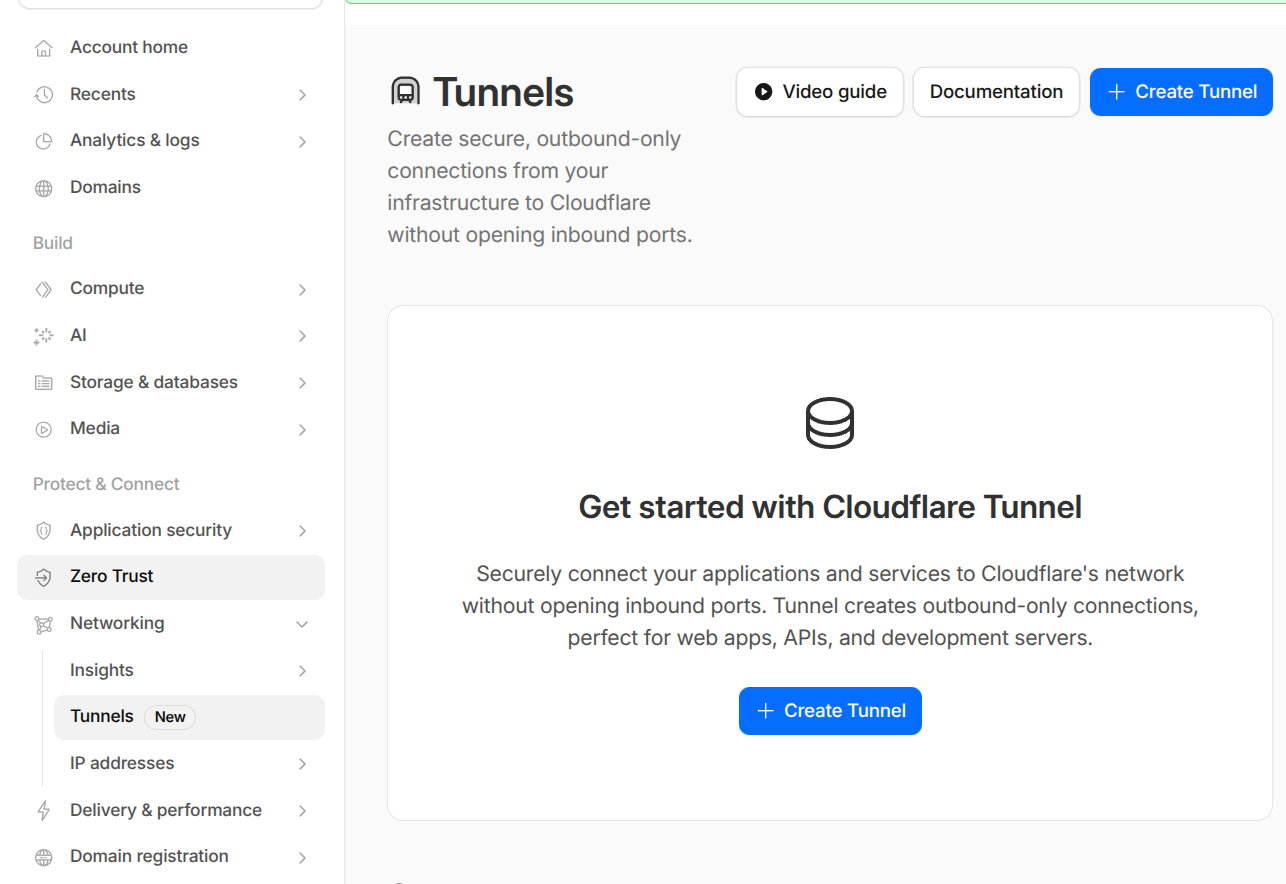This screenshot has width=1286, height=884.
Task: Select the Account home house icon
Action: click(x=44, y=47)
